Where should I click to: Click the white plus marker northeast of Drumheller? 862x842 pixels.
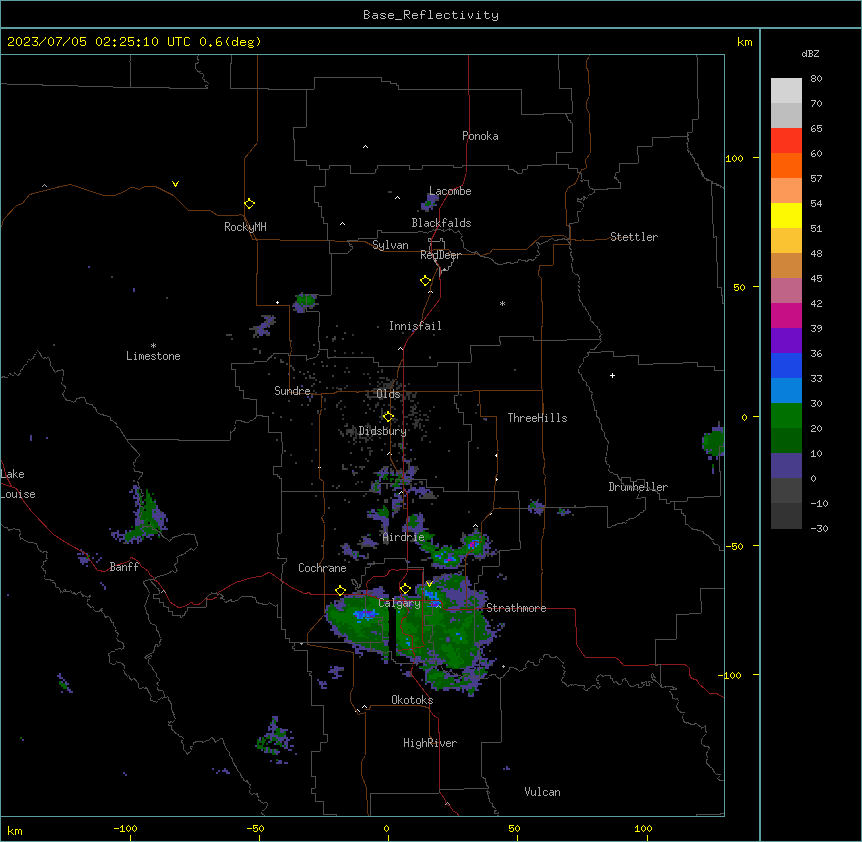coord(612,375)
